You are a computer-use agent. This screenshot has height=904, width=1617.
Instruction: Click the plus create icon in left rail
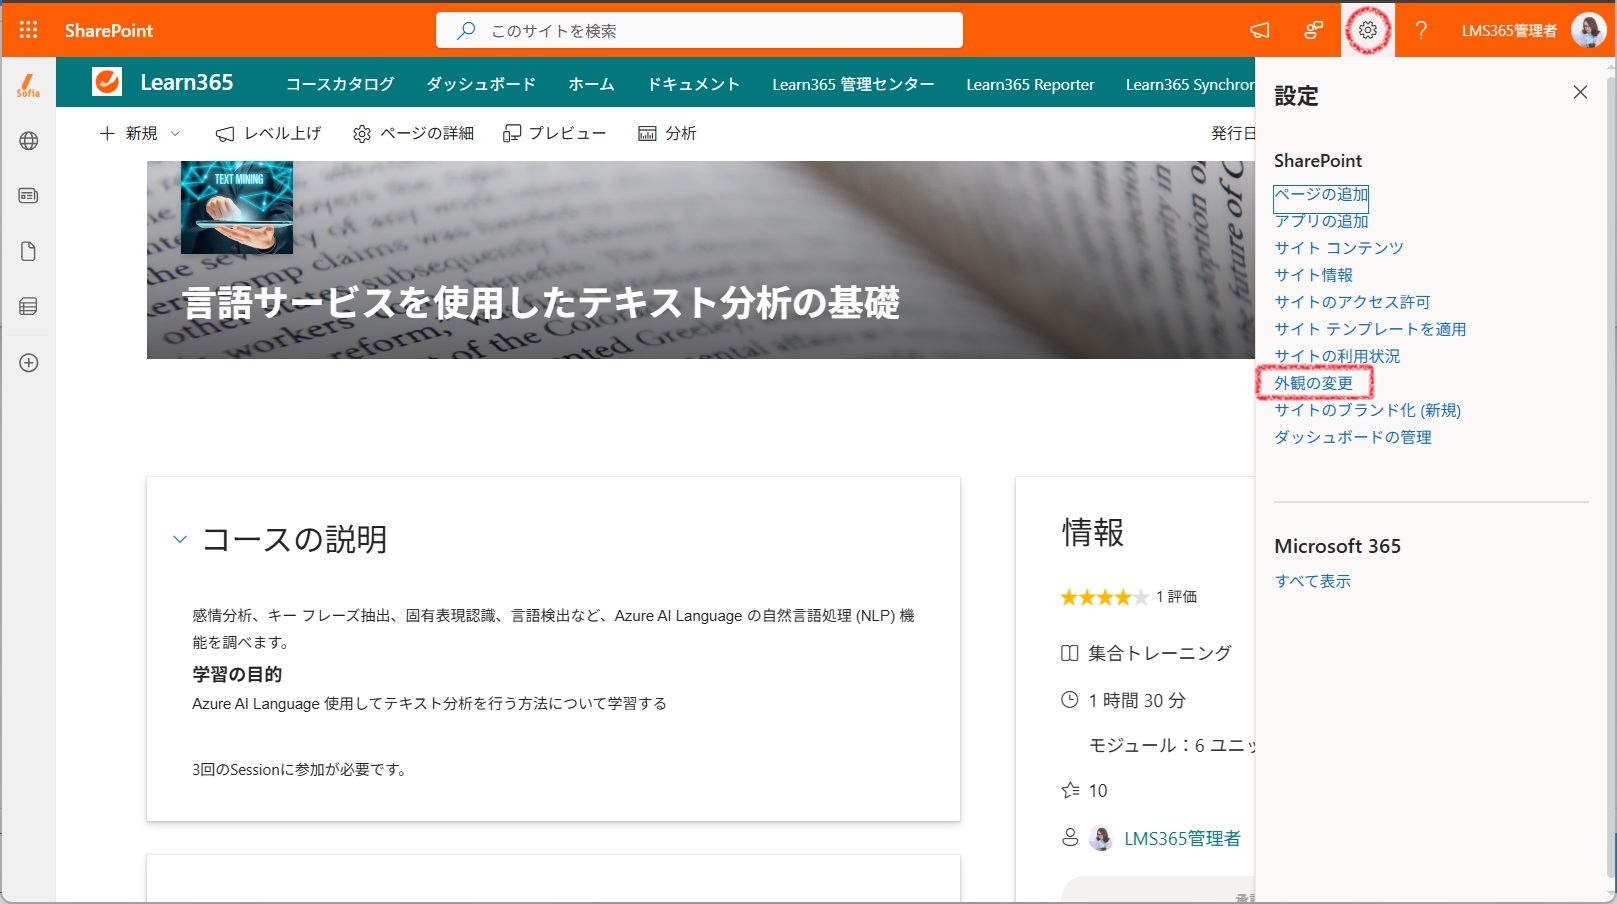coord(29,363)
